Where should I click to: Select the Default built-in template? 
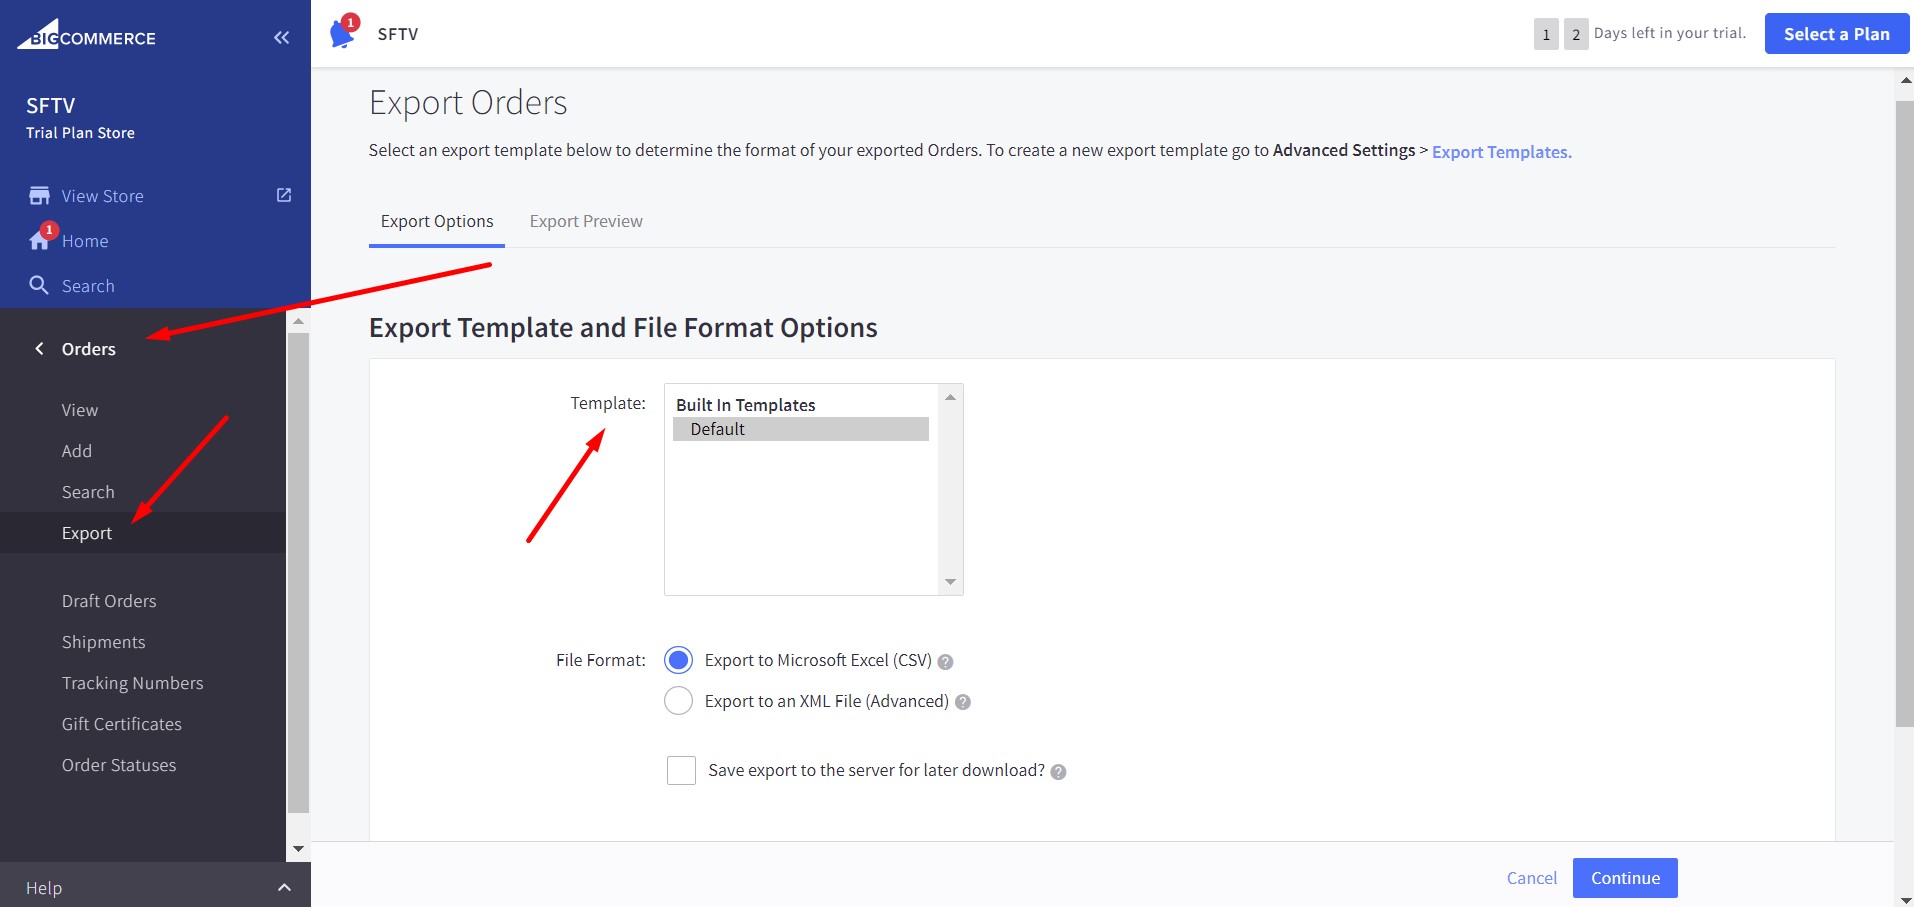(x=717, y=428)
